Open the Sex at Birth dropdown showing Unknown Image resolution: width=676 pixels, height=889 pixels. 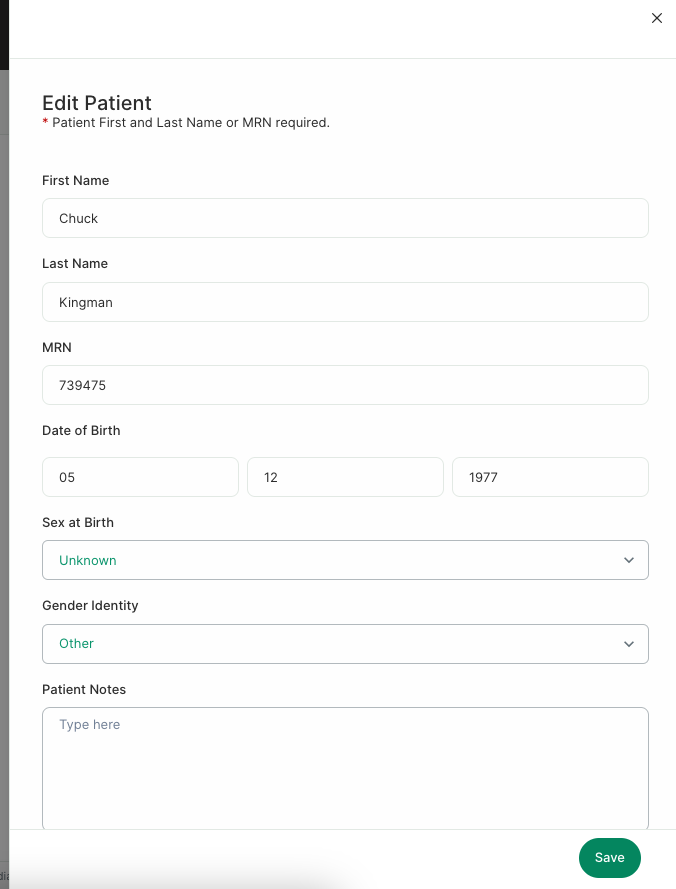pyautogui.click(x=345, y=560)
